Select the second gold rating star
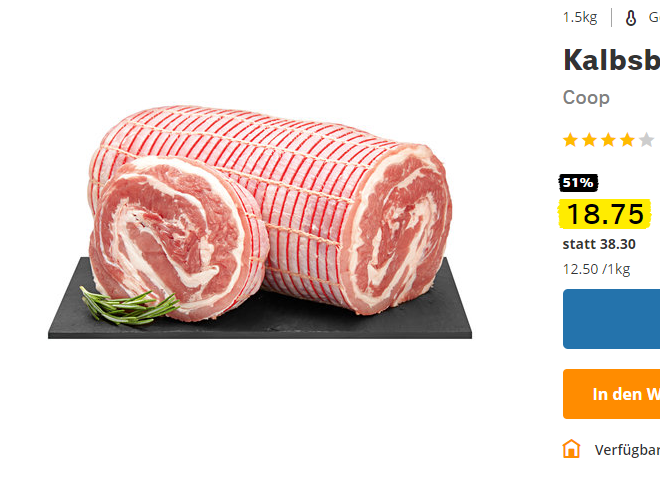The width and height of the screenshot is (660, 493). [x=589, y=140]
